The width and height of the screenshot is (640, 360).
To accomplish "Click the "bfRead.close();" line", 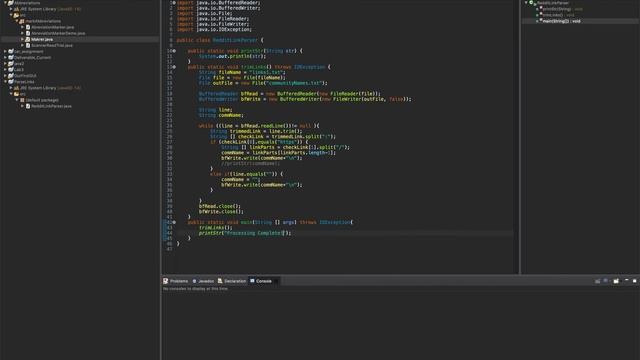I will point(220,206).
